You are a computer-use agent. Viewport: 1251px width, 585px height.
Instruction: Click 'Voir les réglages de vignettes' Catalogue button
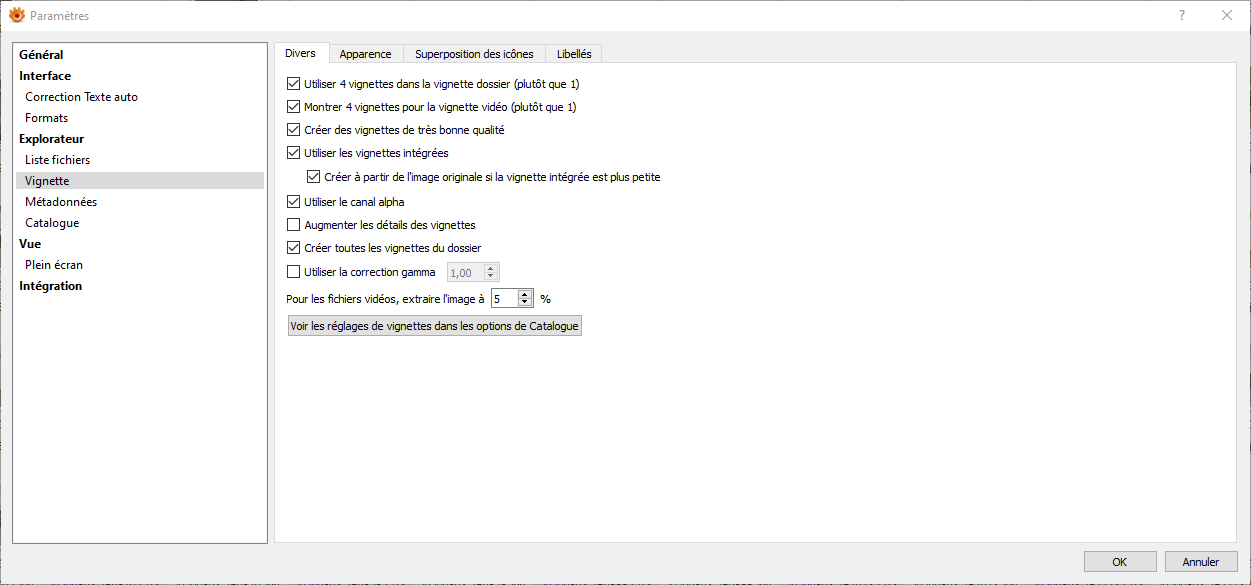coord(434,326)
